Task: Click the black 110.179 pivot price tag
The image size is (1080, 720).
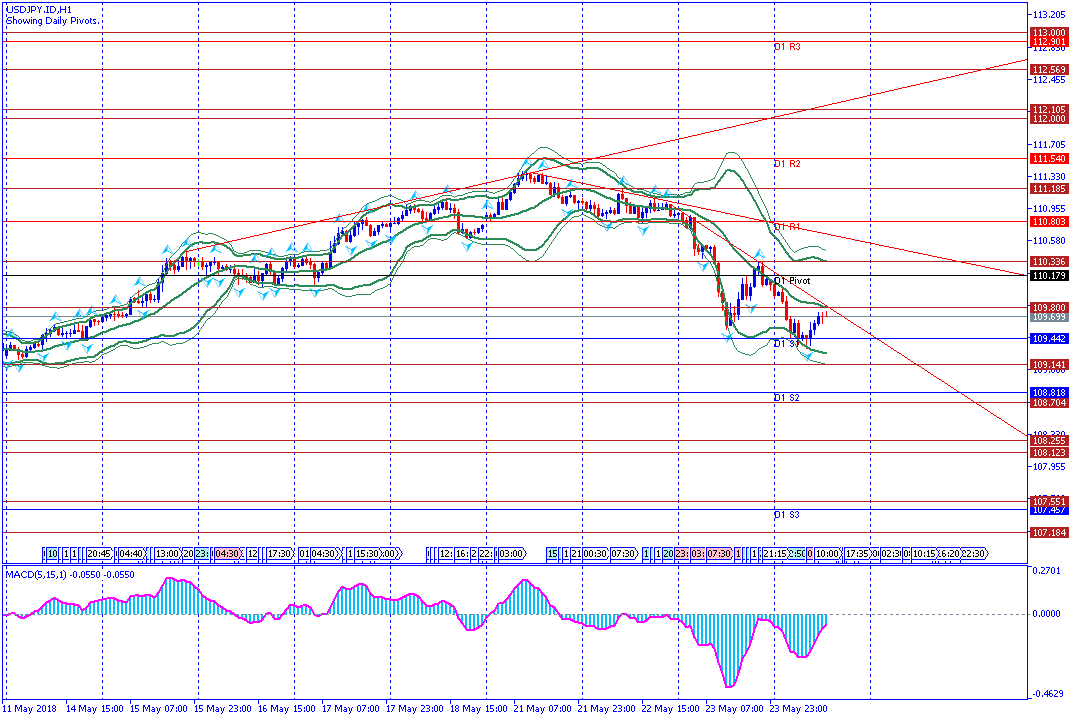Action: [1049, 276]
